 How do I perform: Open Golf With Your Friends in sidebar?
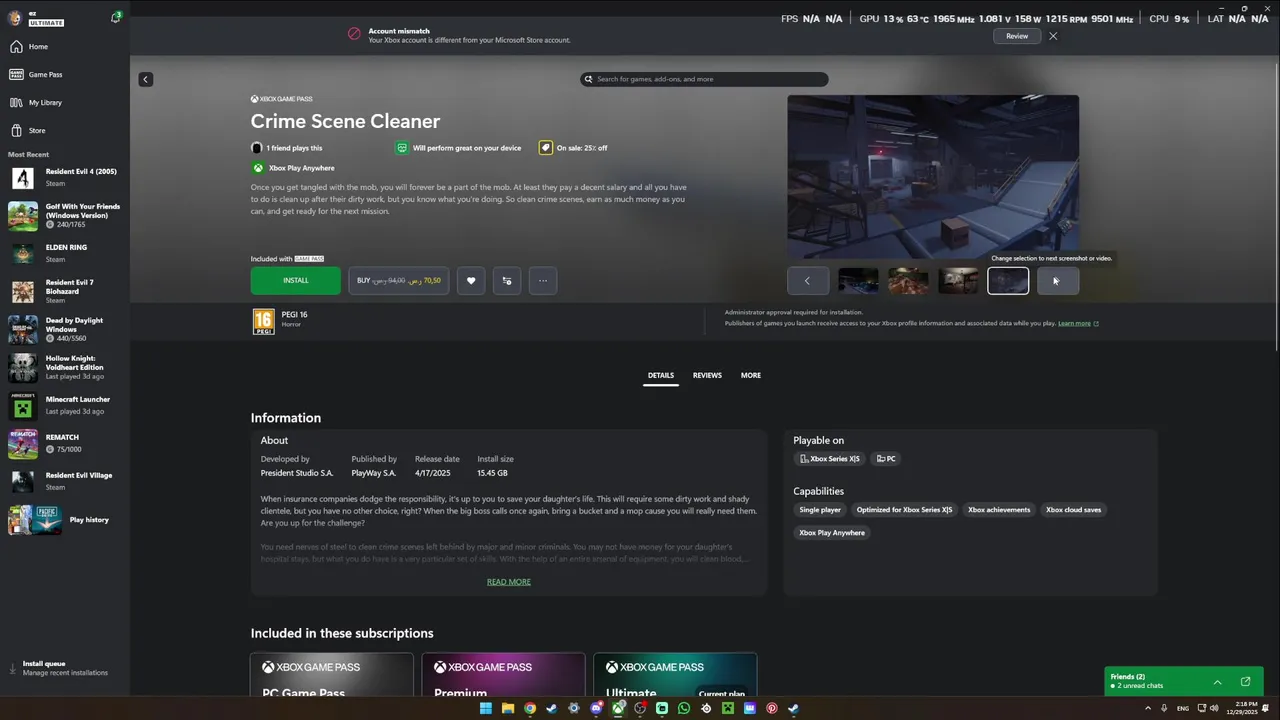click(65, 216)
